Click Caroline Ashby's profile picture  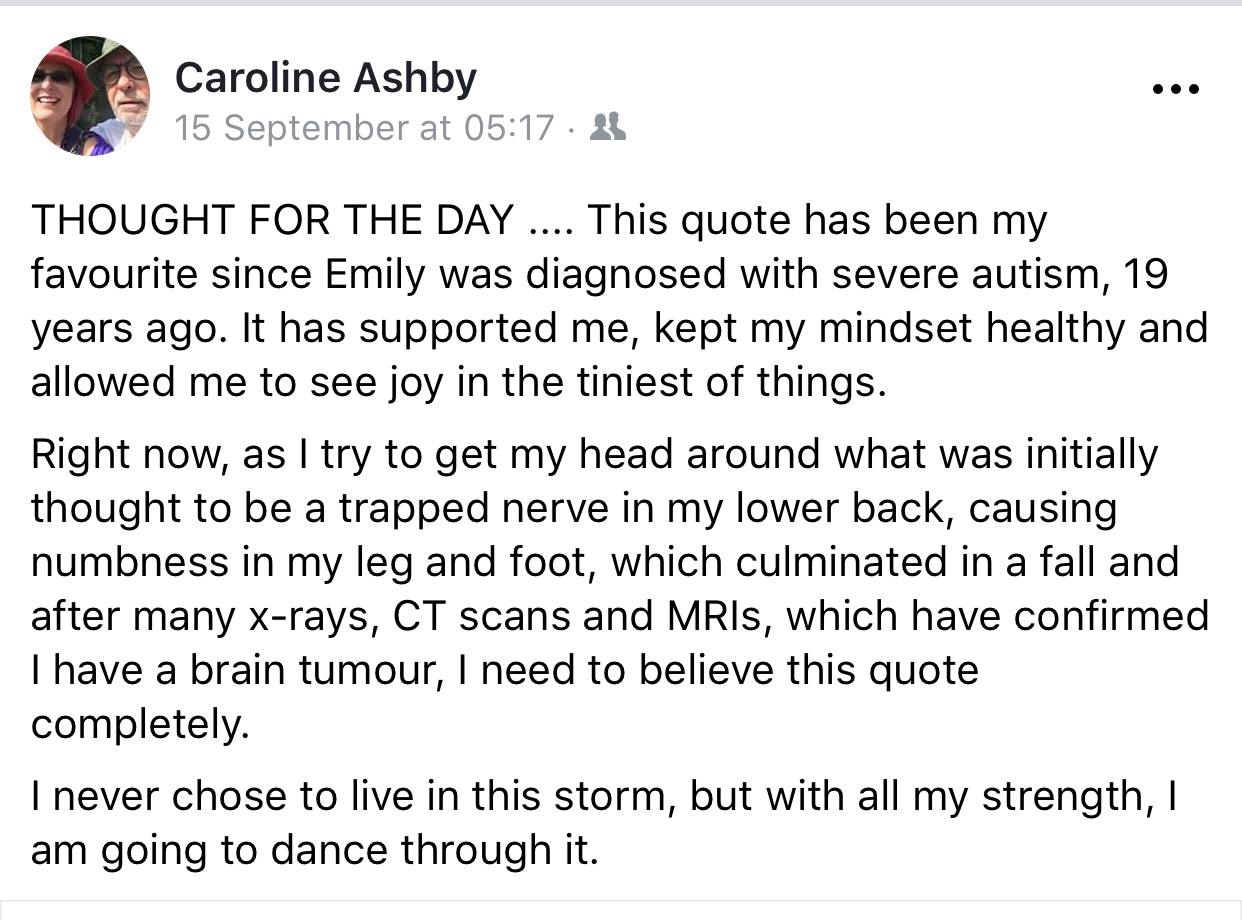(90, 96)
